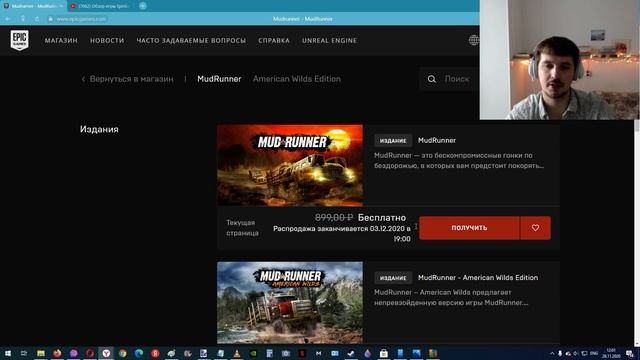640x360 pixels.
Task: Click MudRunner - American Wilds Edition title
Action: (478, 278)
